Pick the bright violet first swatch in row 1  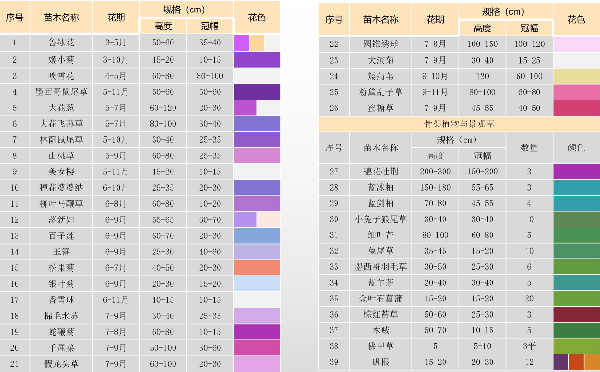(x=241, y=43)
